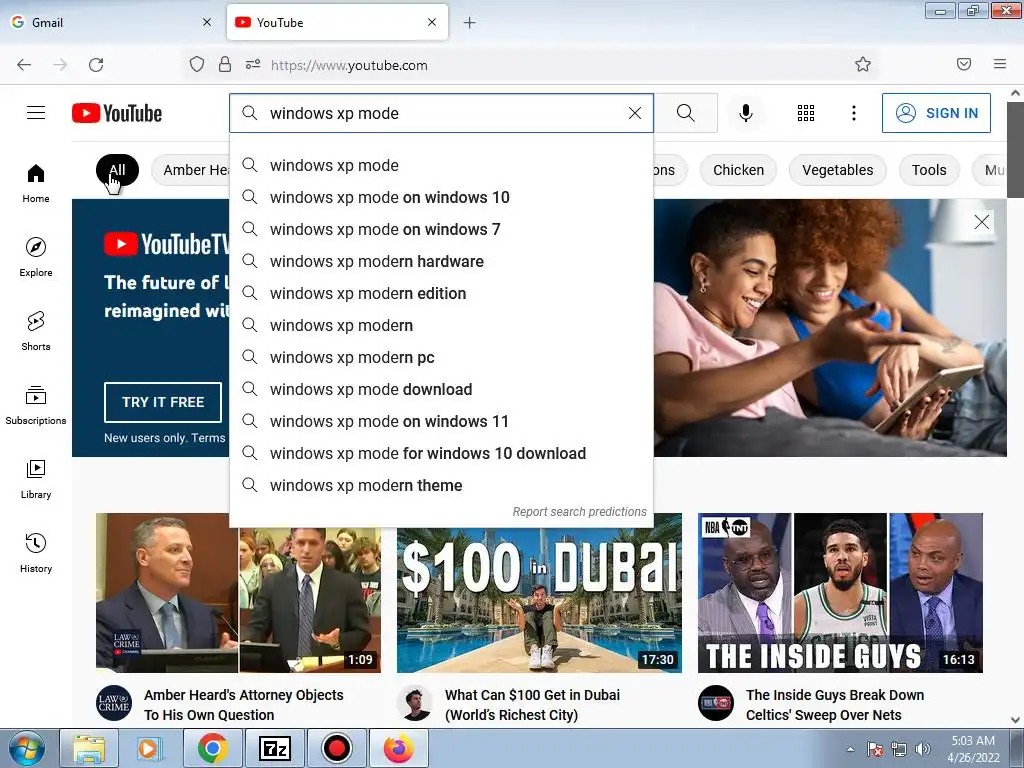Open Chrome from the taskbar
The width and height of the screenshot is (1024, 768).
click(212, 748)
